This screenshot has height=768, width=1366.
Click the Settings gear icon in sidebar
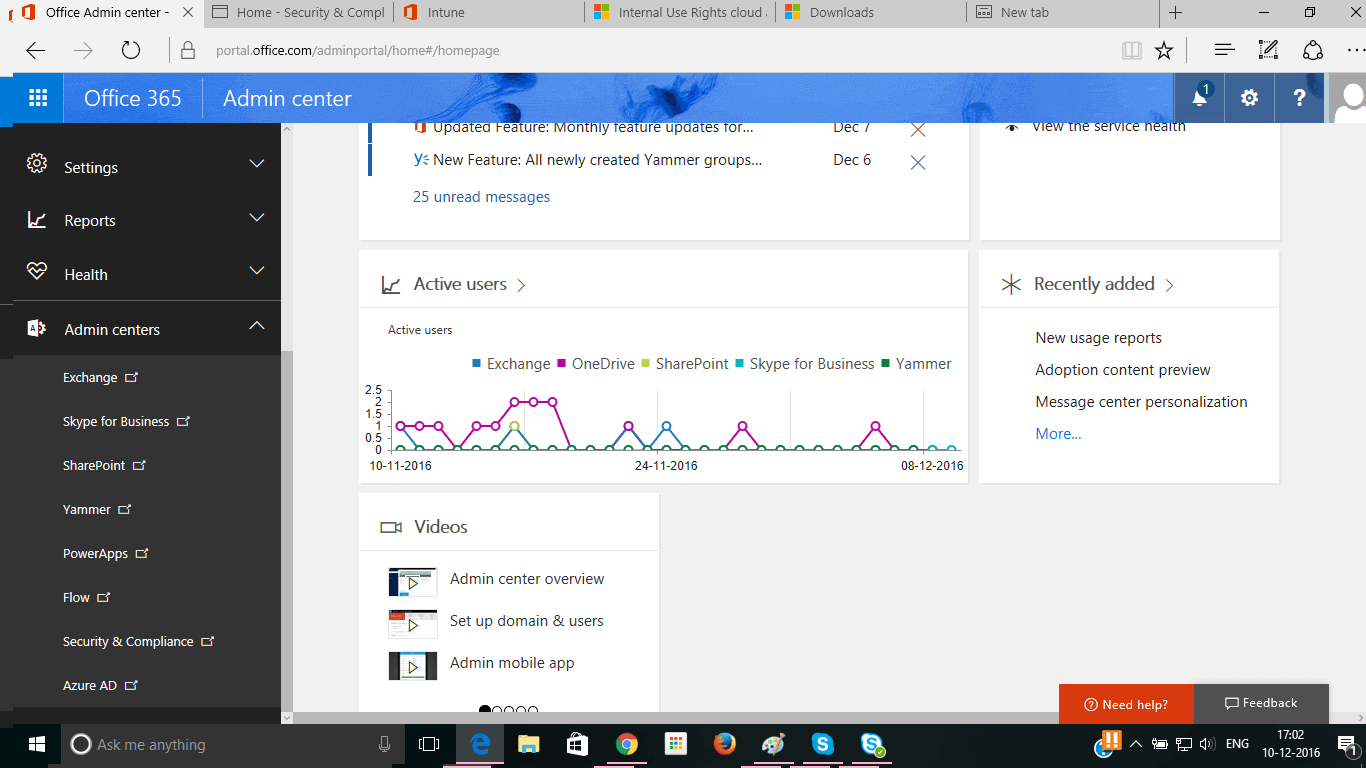37,164
